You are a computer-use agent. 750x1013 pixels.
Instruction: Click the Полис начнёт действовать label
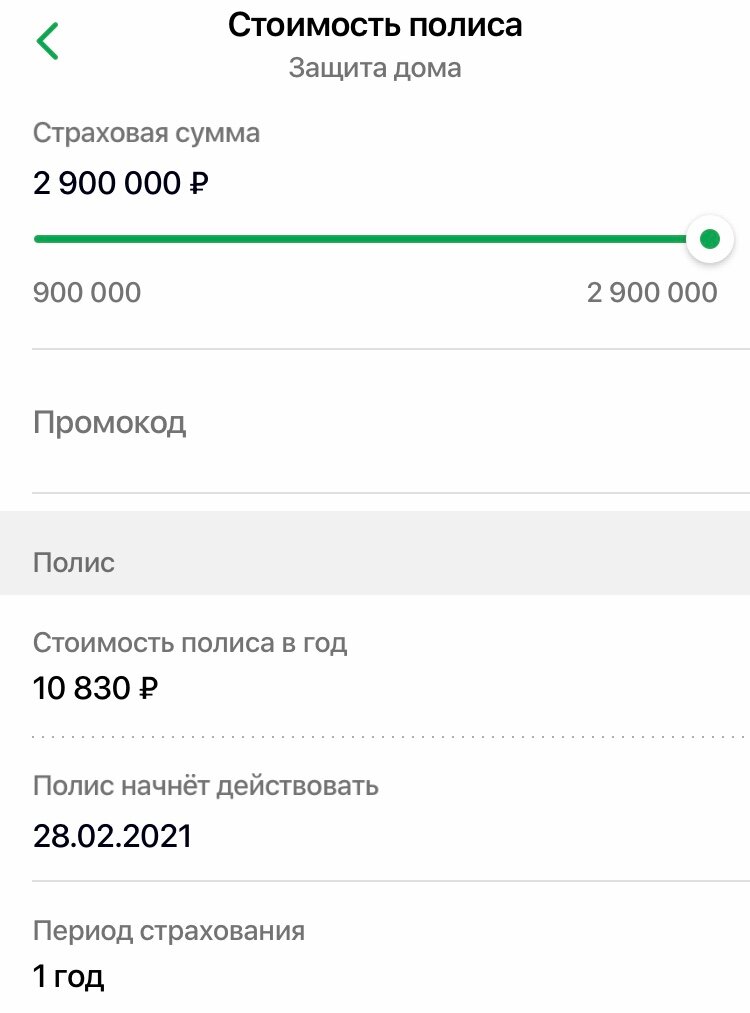205,786
